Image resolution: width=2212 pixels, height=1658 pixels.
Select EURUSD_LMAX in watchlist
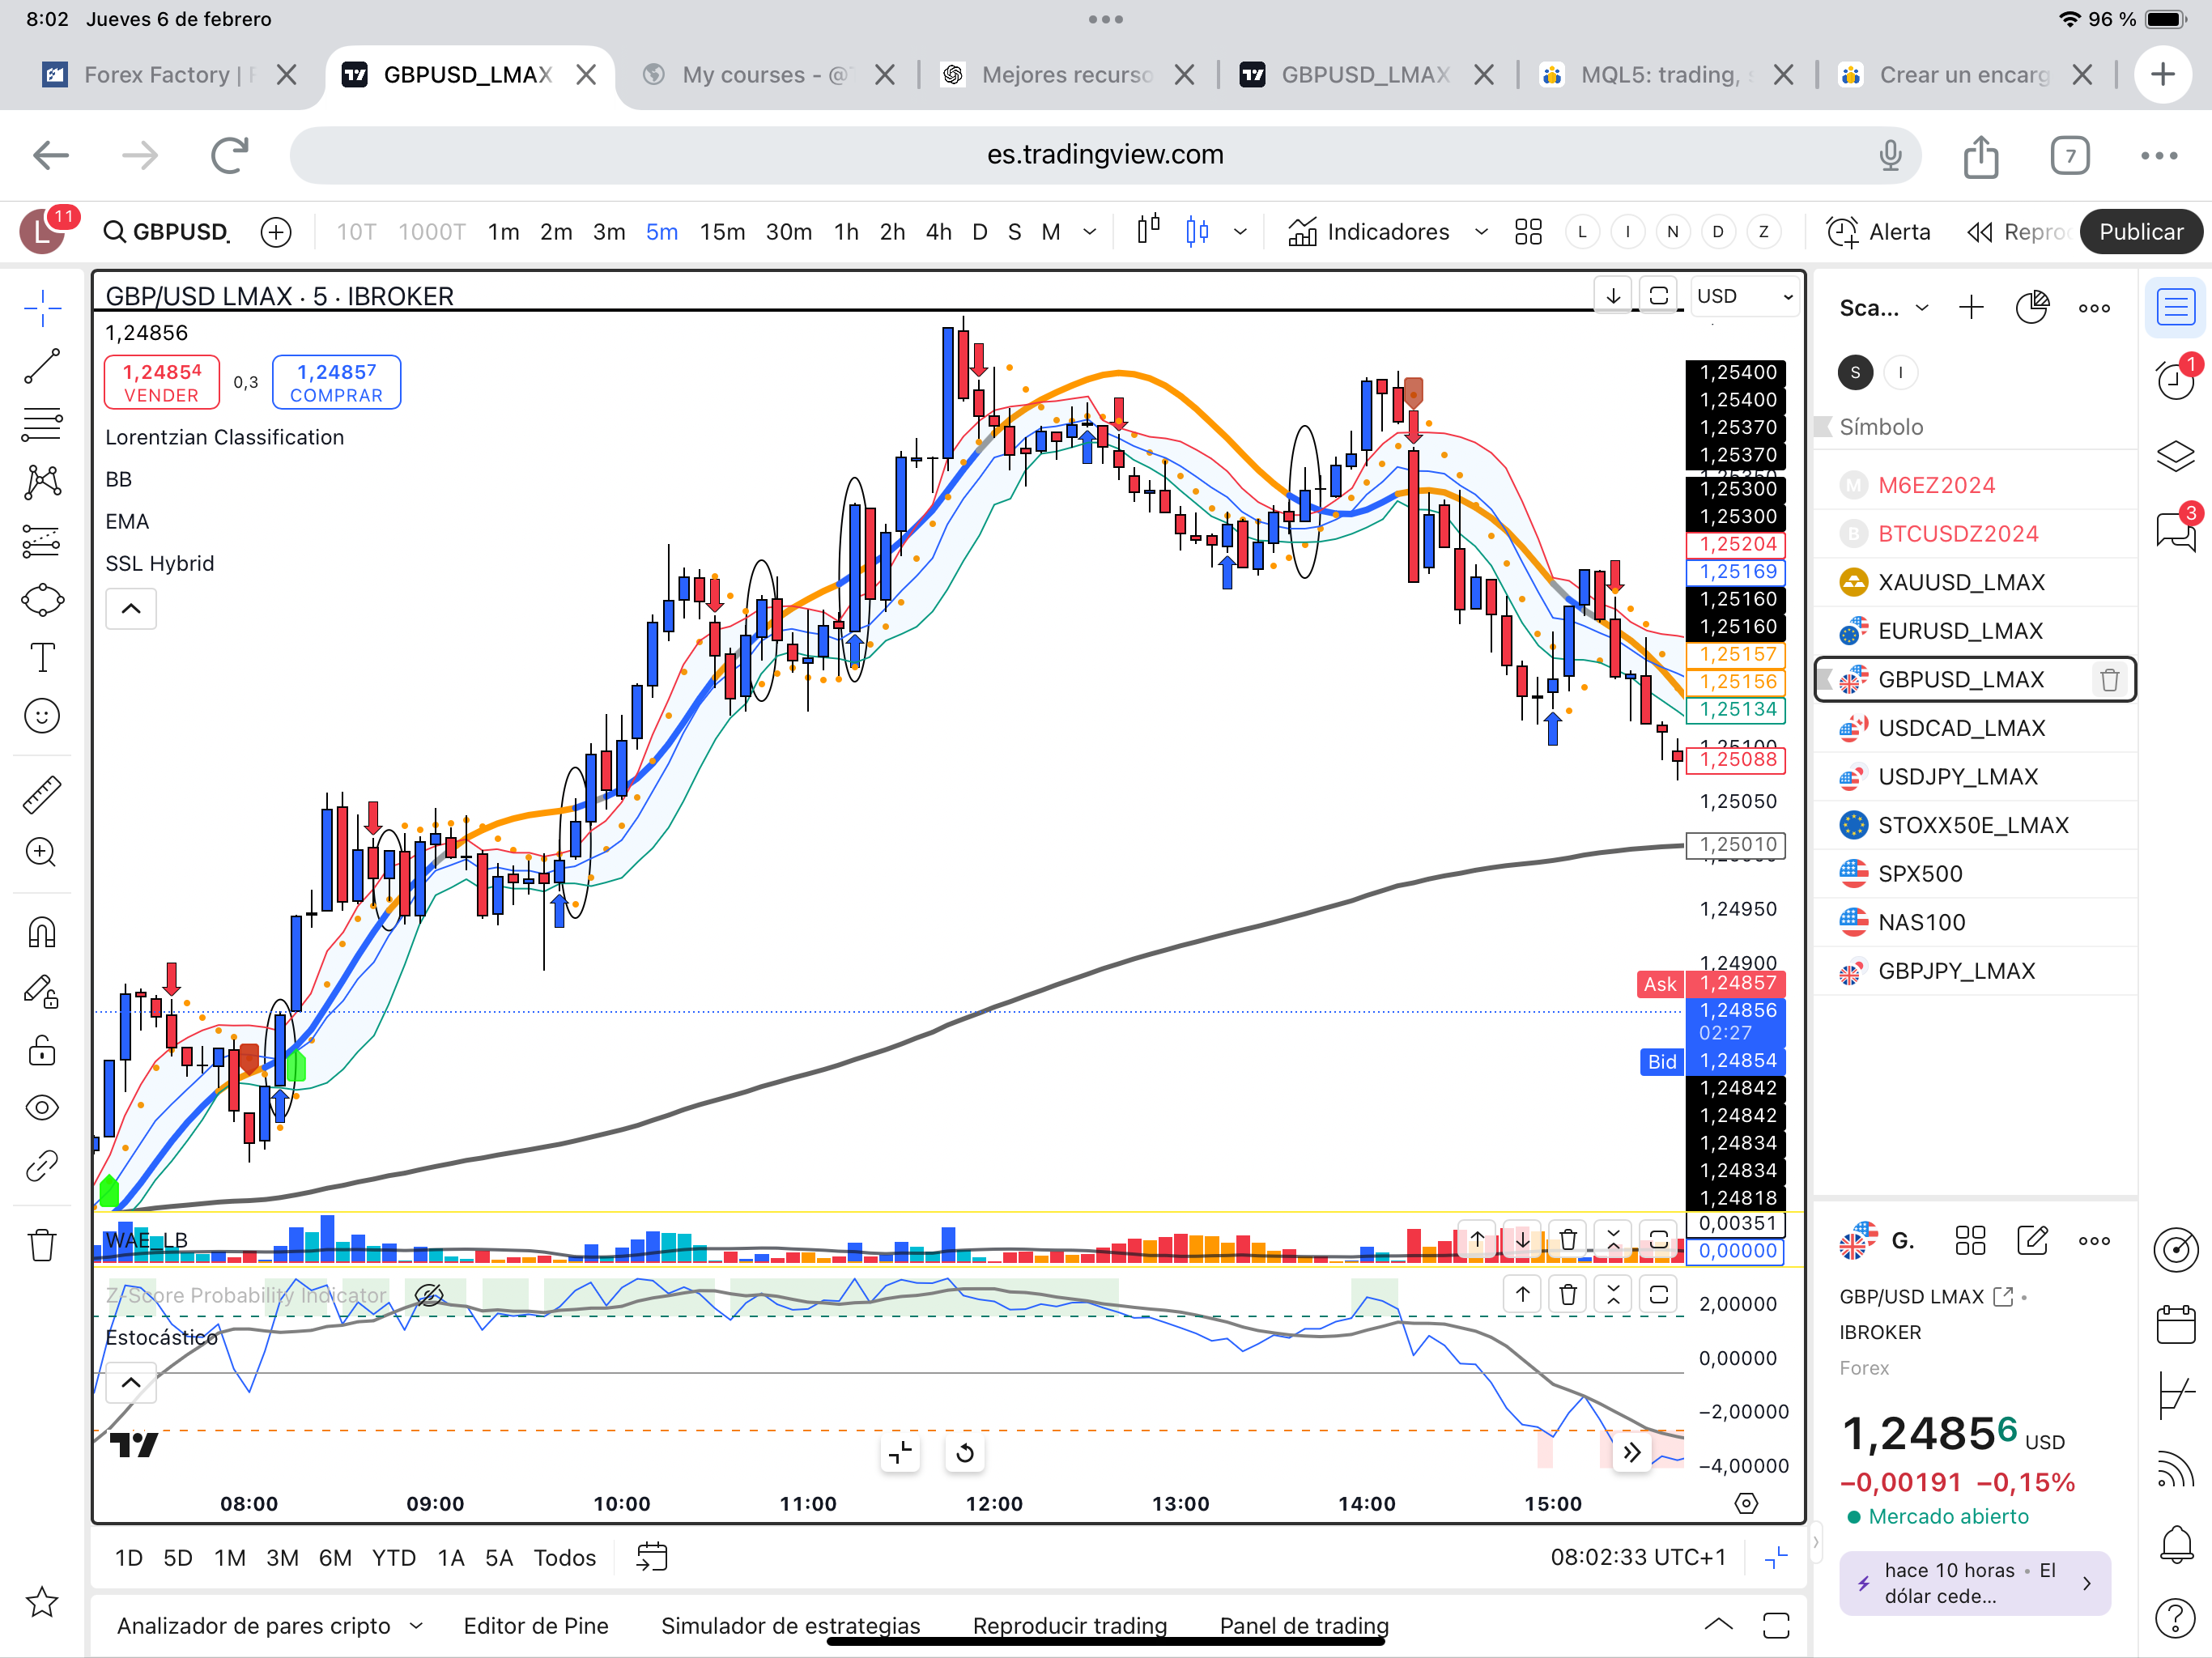click(1975, 631)
